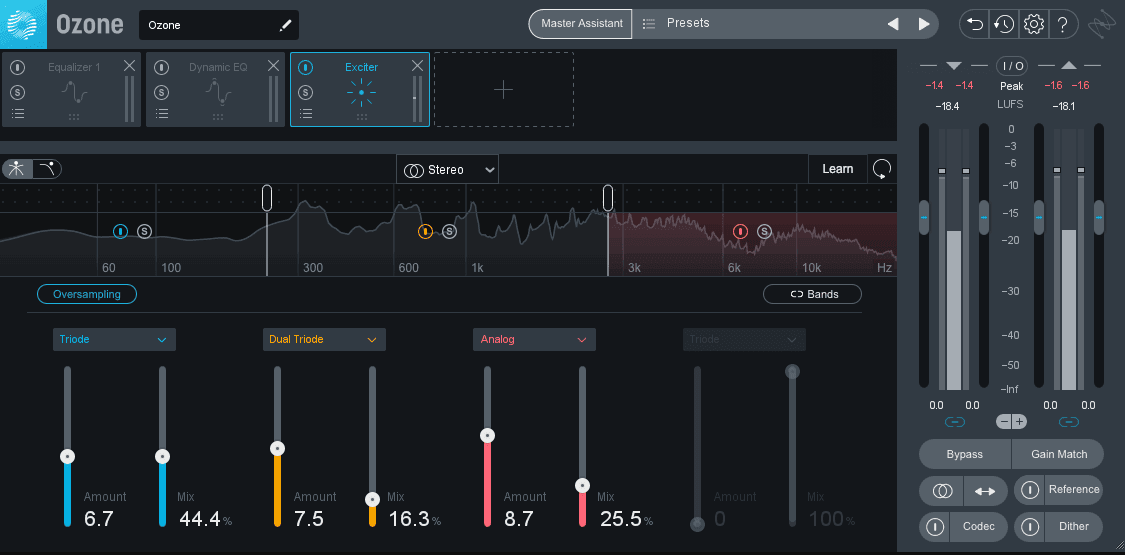Viewport: 1125px width, 555px height.
Task: Click the Undo icon
Action: [x=974, y=24]
